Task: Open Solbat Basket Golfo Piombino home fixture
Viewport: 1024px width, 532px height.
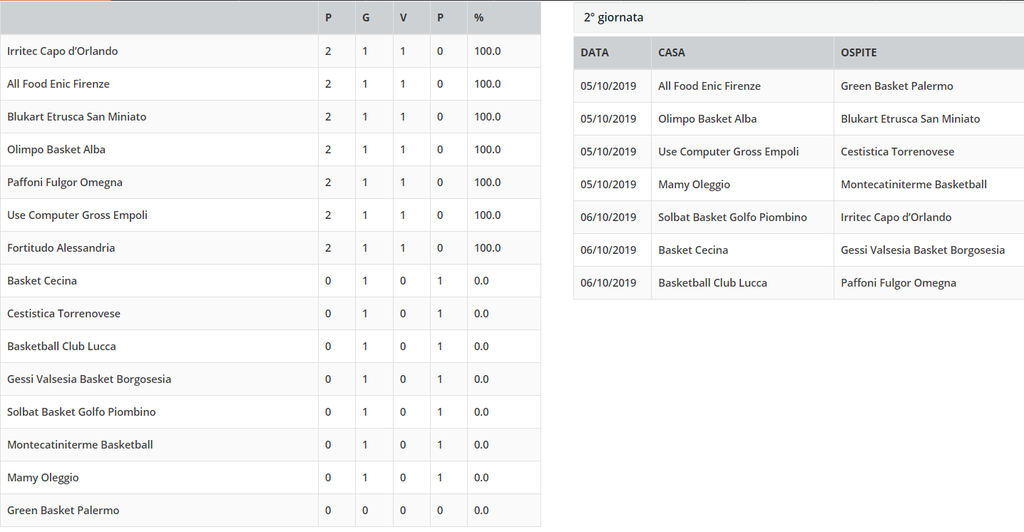Action: pyautogui.click(x=732, y=217)
